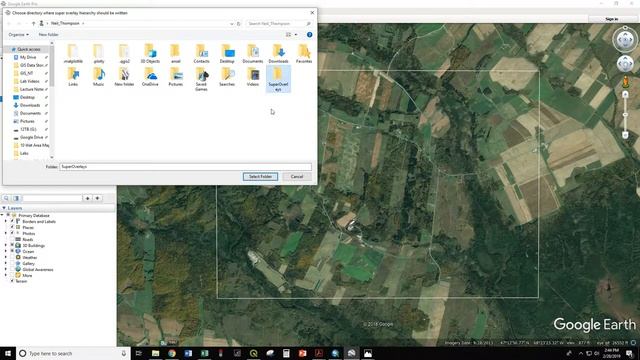Select Lab Videos in navigation pane
This screenshot has height=360, width=640.
tap(29, 81)
